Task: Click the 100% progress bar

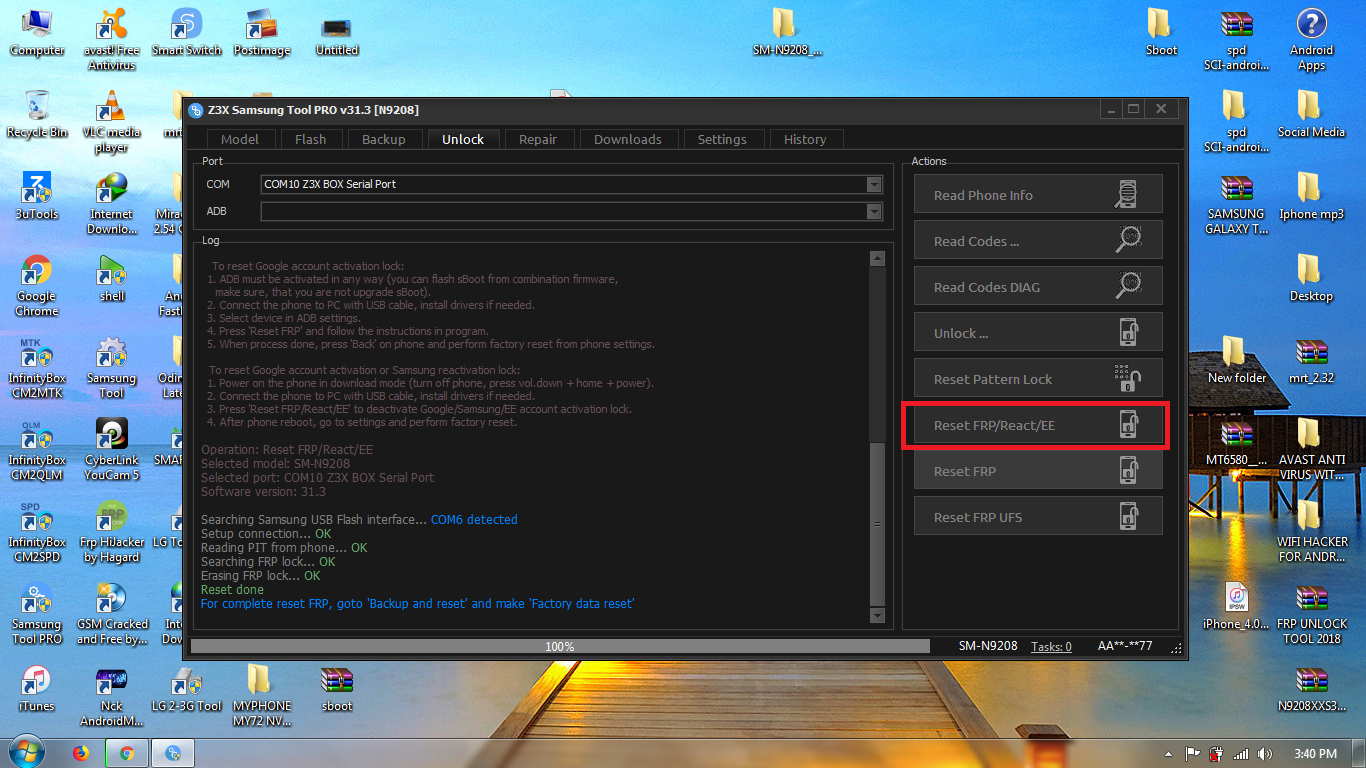Action: 559,646
